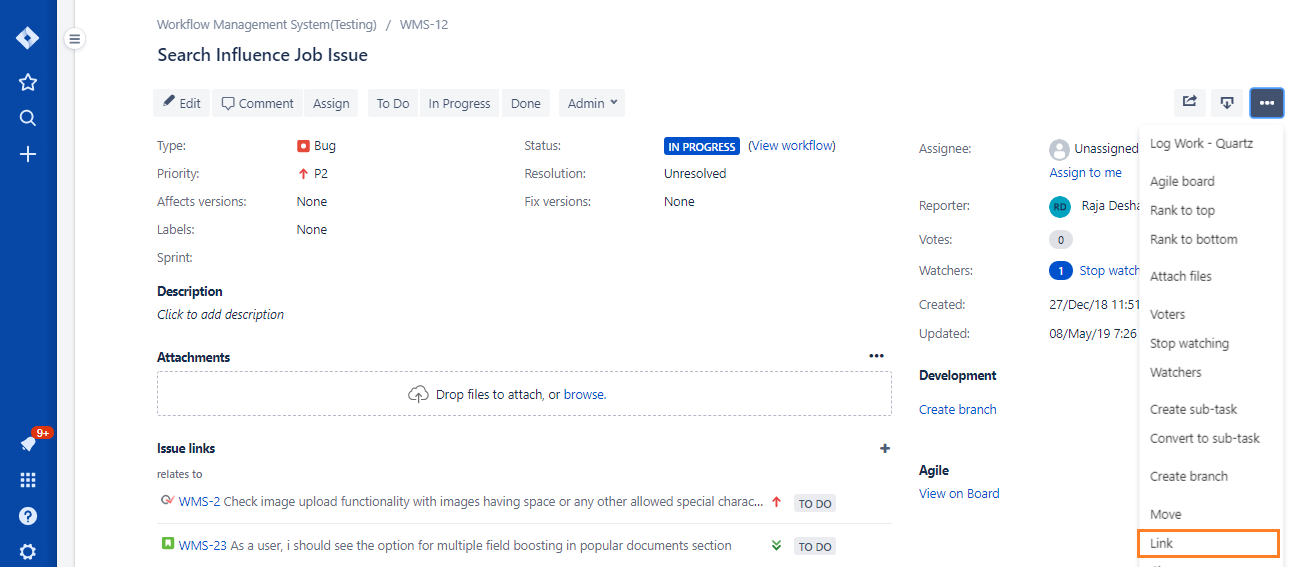
Task: Click the description field to add text
Action: [x=220, y=314]
